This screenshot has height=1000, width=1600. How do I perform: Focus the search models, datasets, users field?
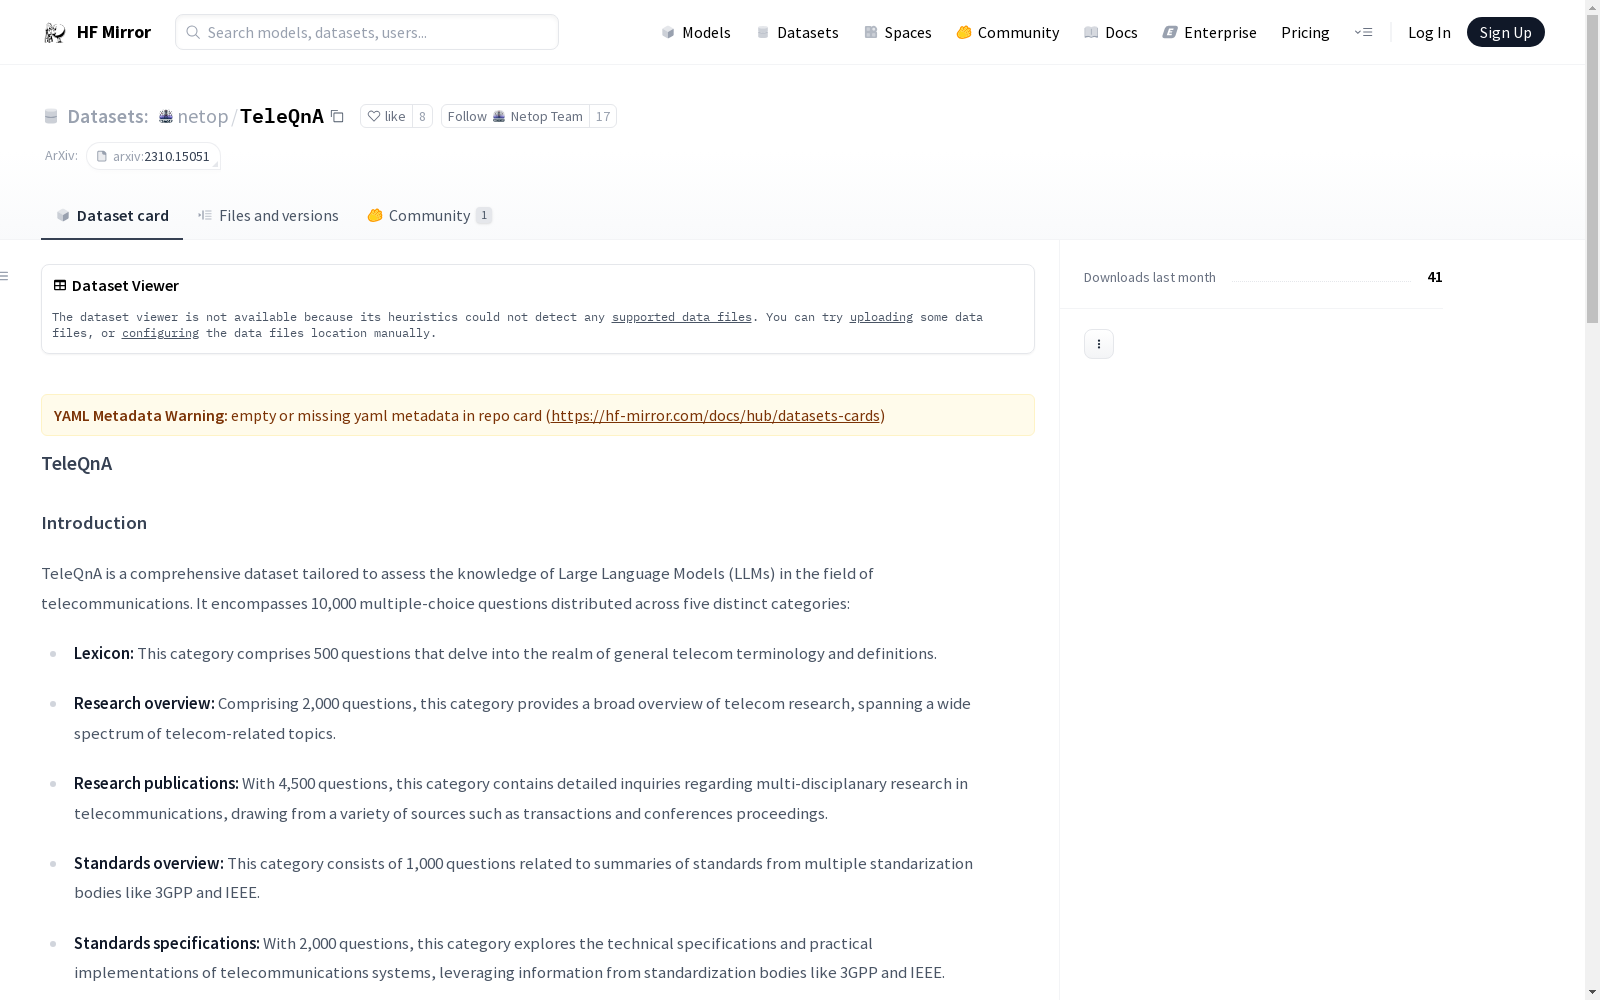tap(367, 33)
